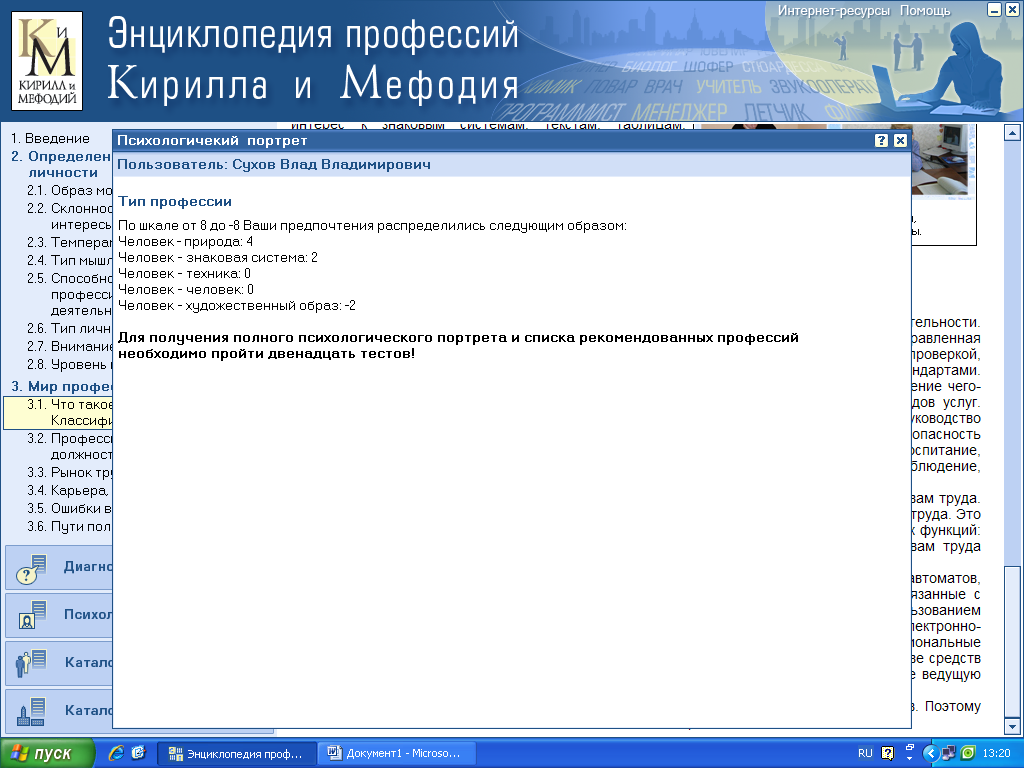
Task: Open the Диагностика section icon
Action: (x=31, y=568)
